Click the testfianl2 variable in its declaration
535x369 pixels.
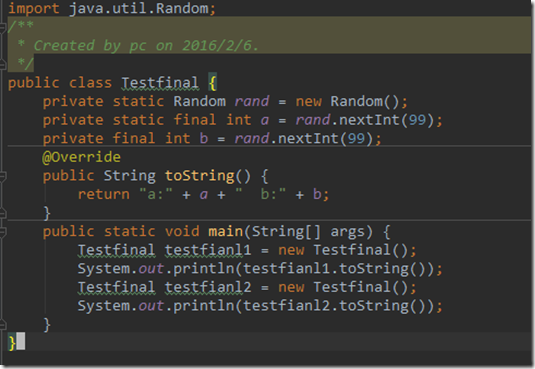coord(208,287)
